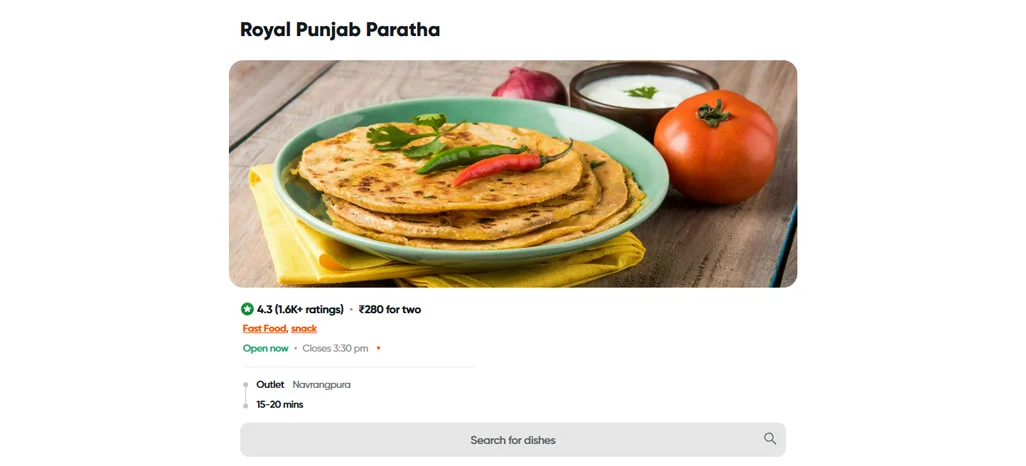1026x466 pixels.
Task: Click the green star rating icon
Action: tap(247, 309)
